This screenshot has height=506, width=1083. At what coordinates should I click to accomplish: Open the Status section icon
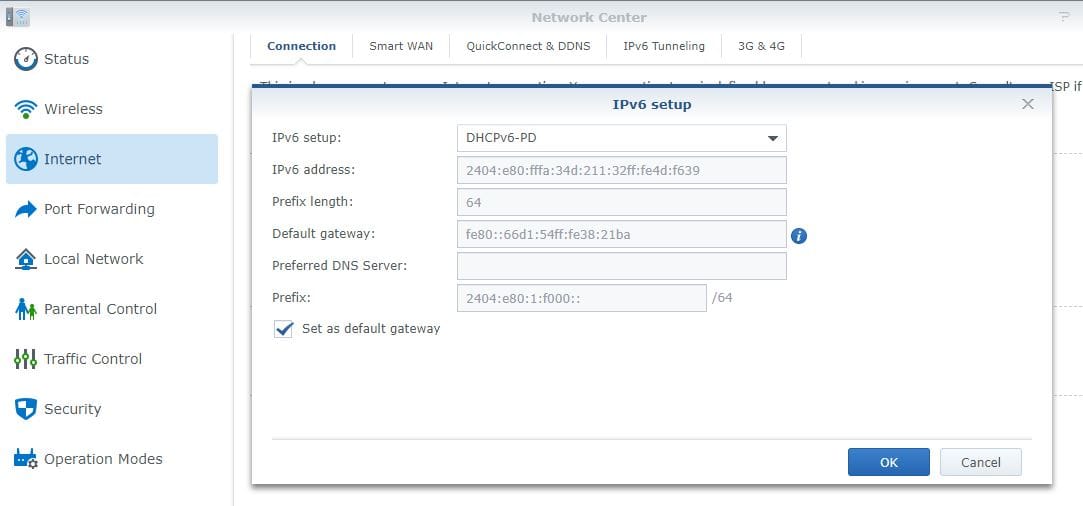coord(26,59)
